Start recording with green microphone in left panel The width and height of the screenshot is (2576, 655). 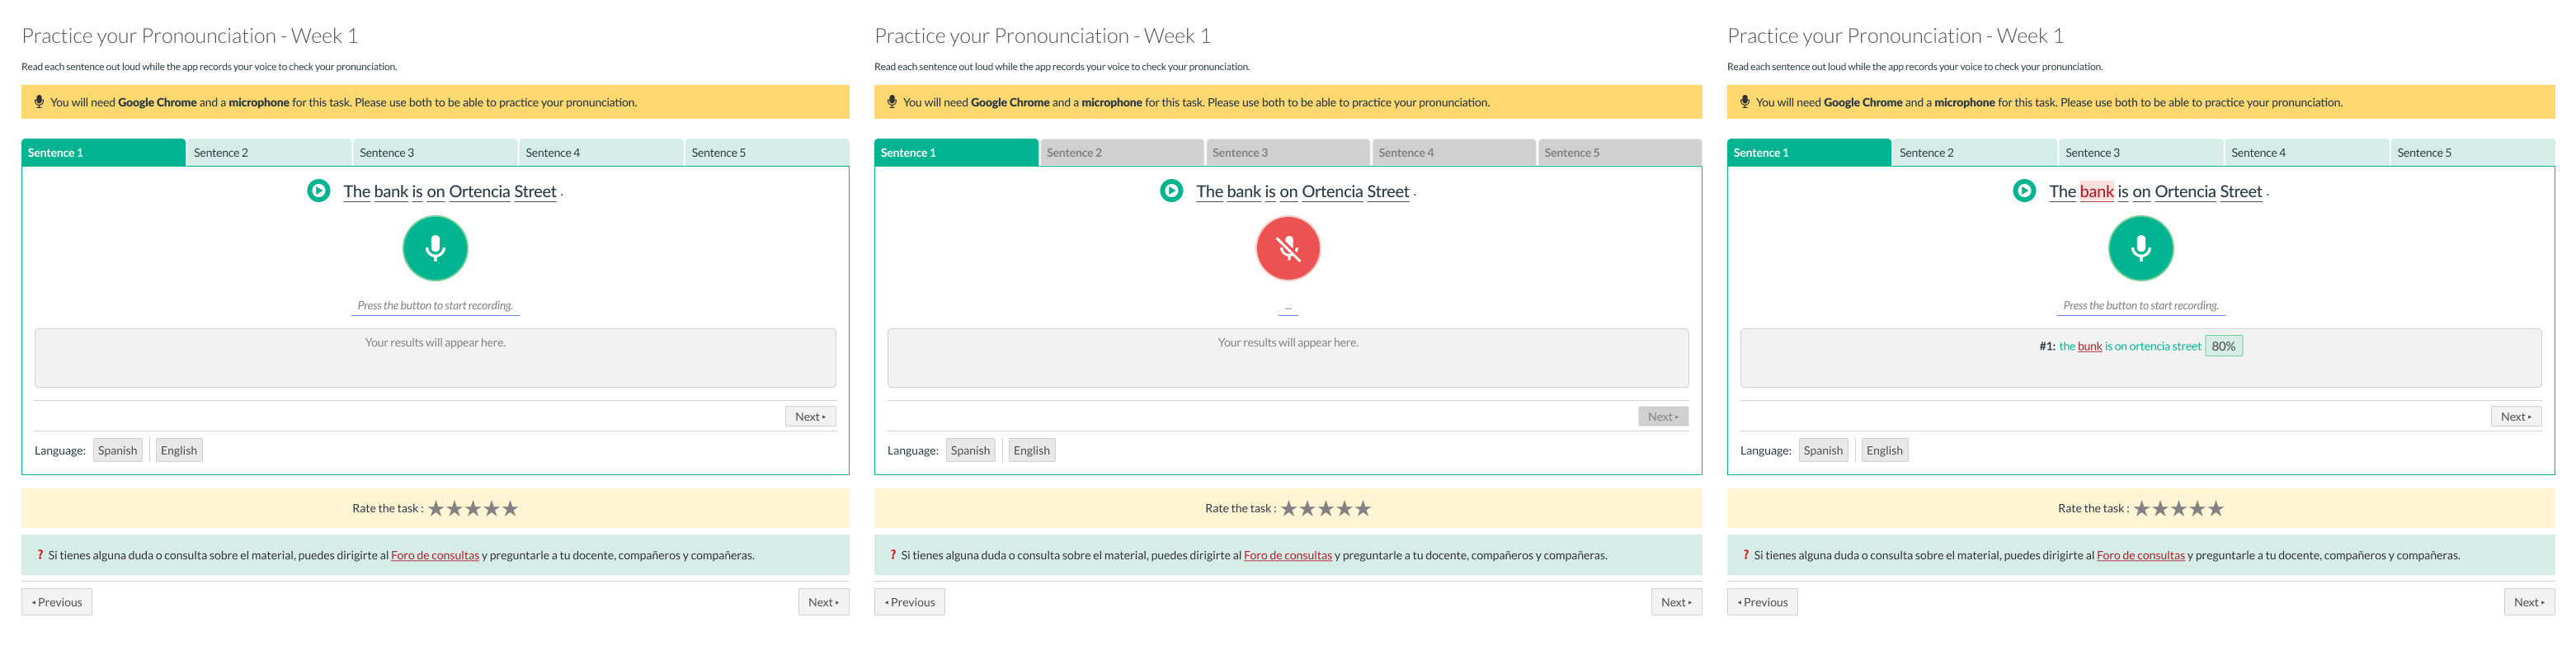435,248
